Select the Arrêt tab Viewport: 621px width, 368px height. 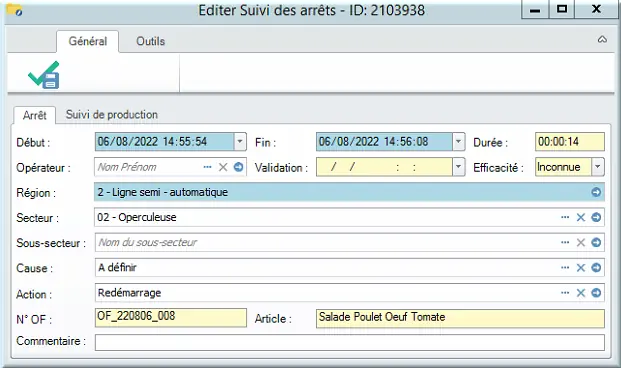(34, 115)
